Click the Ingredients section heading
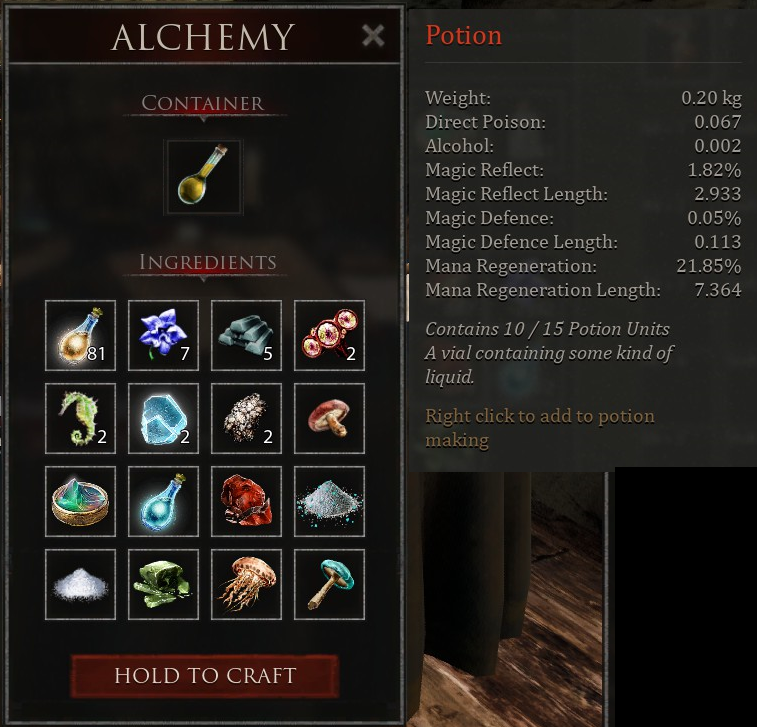Viewport: 757px width, 727px height. click(x=208, y=262)
